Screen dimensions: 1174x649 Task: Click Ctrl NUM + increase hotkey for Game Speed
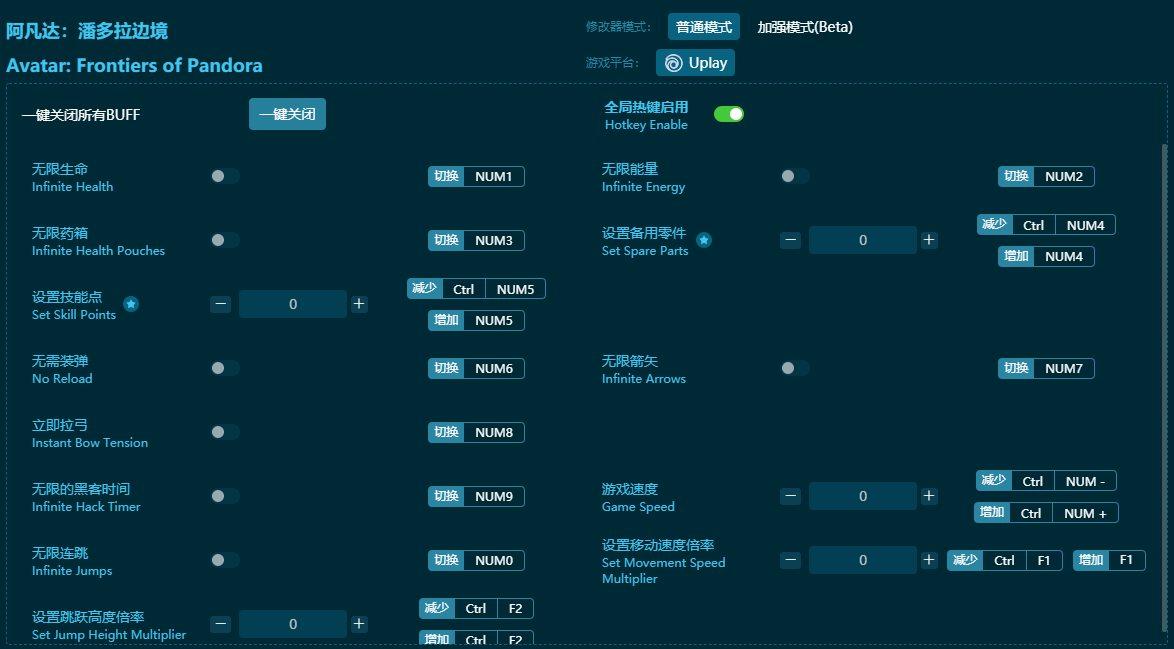1046,513
